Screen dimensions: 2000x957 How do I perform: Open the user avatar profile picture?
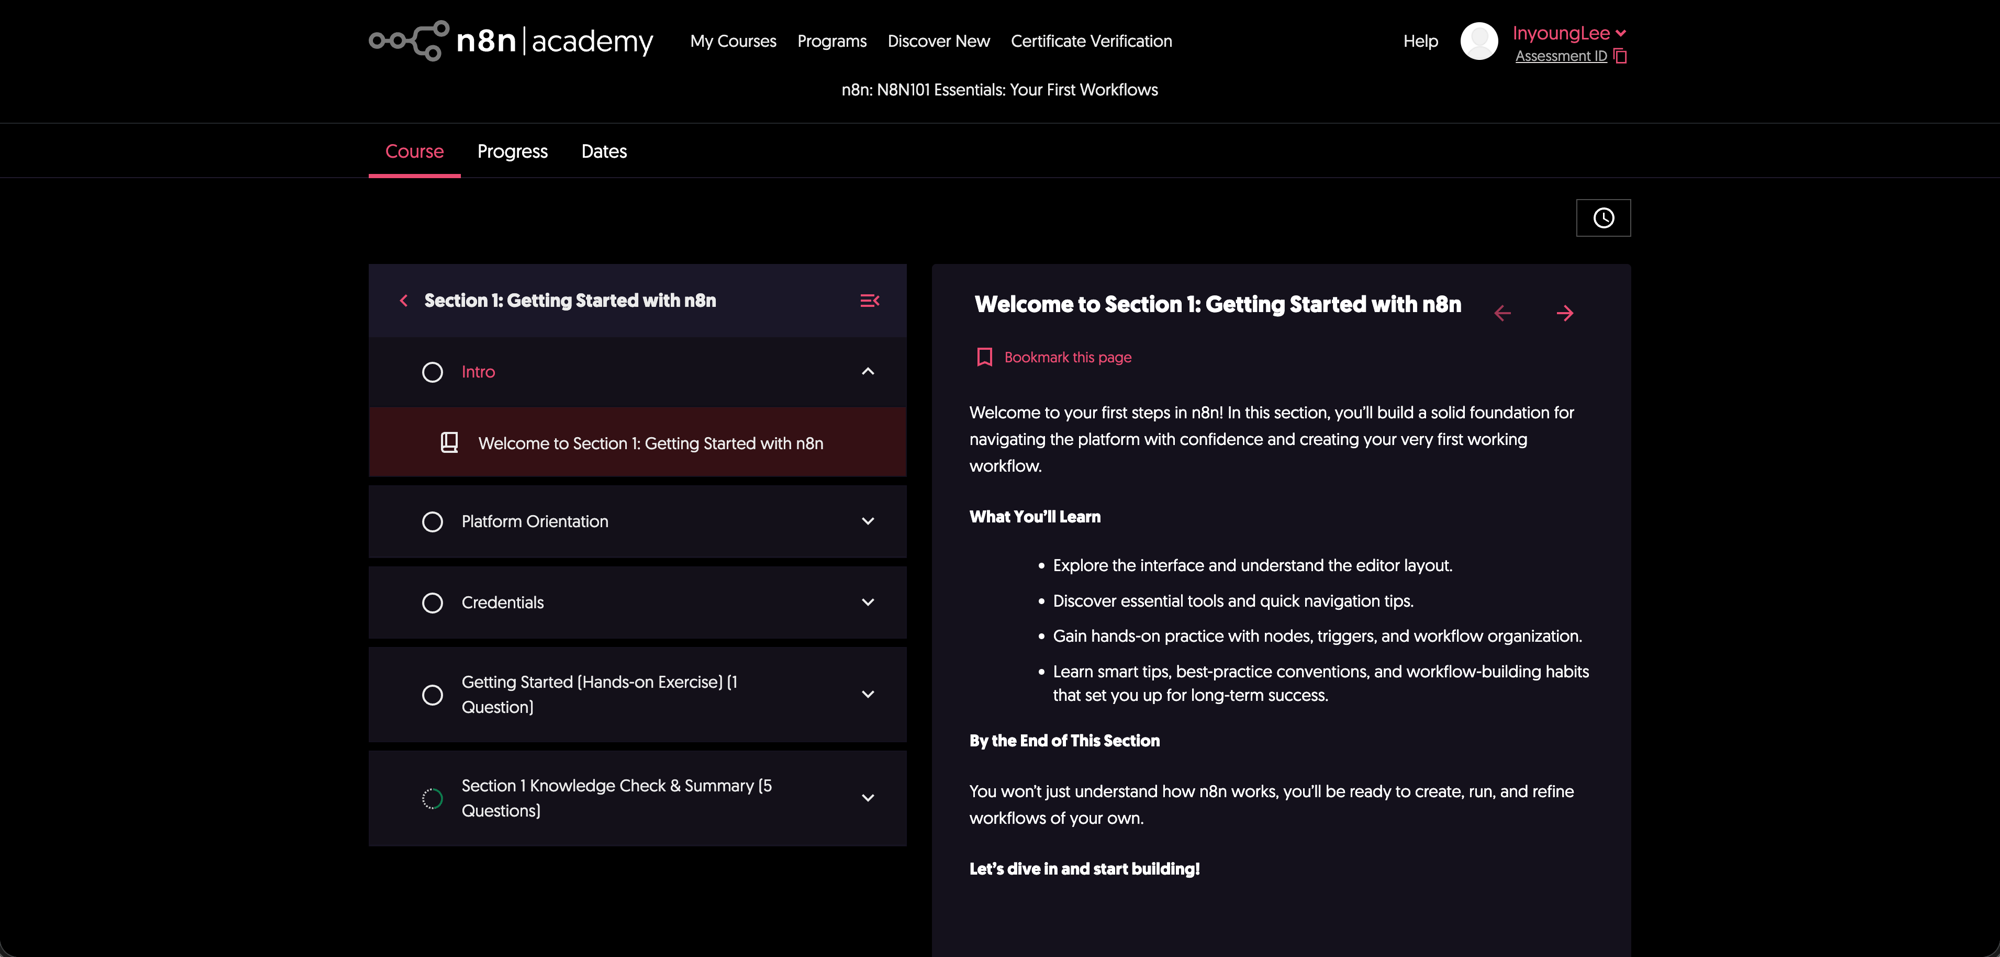pos(1479,41)
